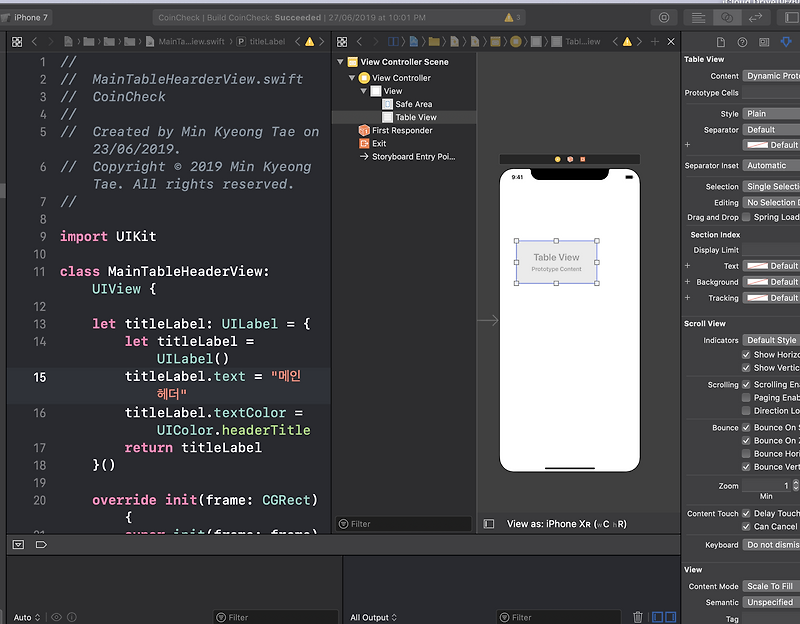
Task: Open the File inspector
Action: click(721, 41)
